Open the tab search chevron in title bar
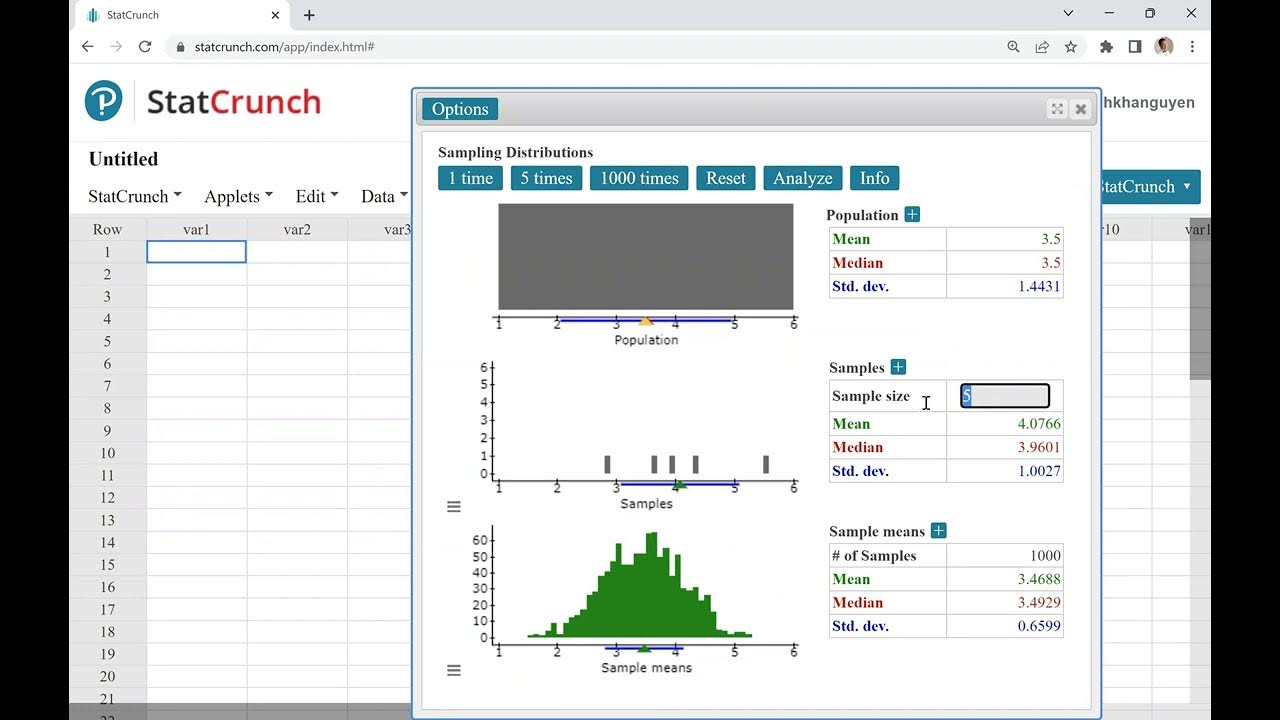 pos(1068,14)
